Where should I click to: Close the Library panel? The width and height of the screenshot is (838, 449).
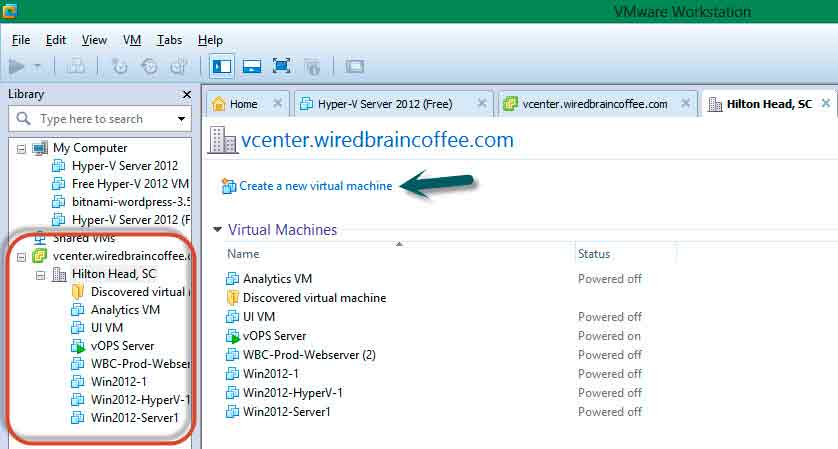(187, 95)
